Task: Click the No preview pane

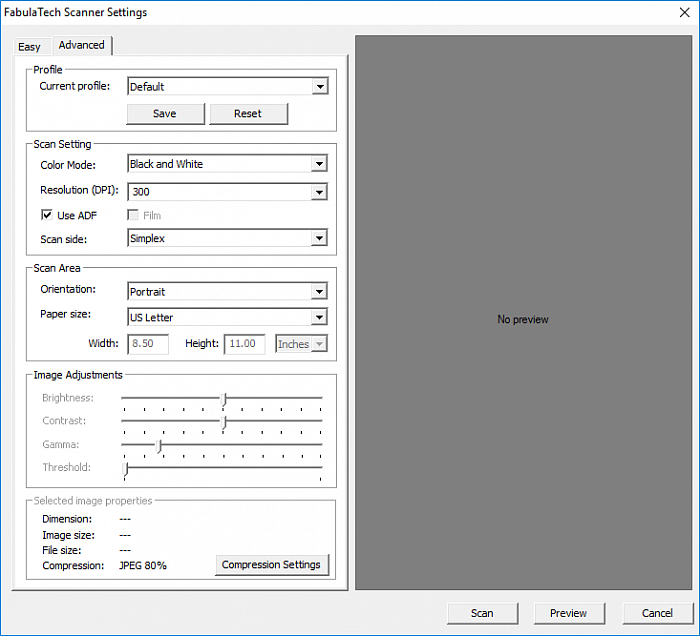Action: click(x=523, y=312)
